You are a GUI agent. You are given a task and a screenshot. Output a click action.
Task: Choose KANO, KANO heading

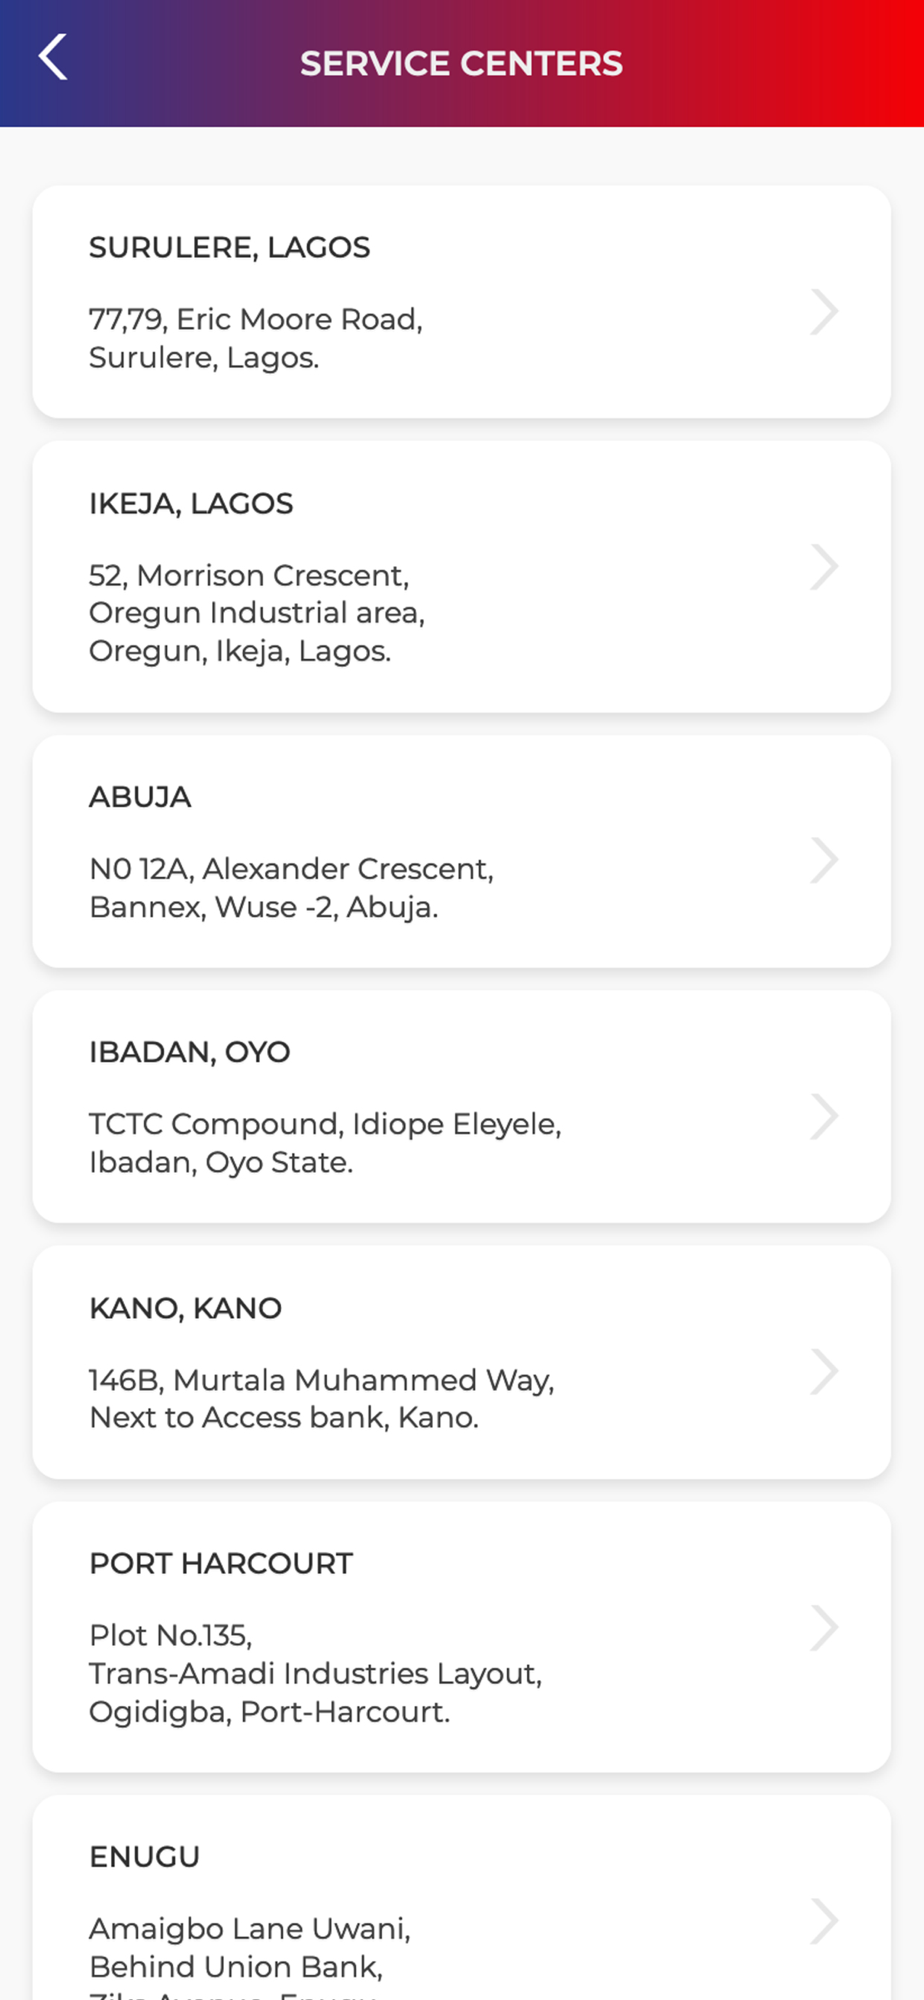pyautogui.click(x=186, y=1308)
